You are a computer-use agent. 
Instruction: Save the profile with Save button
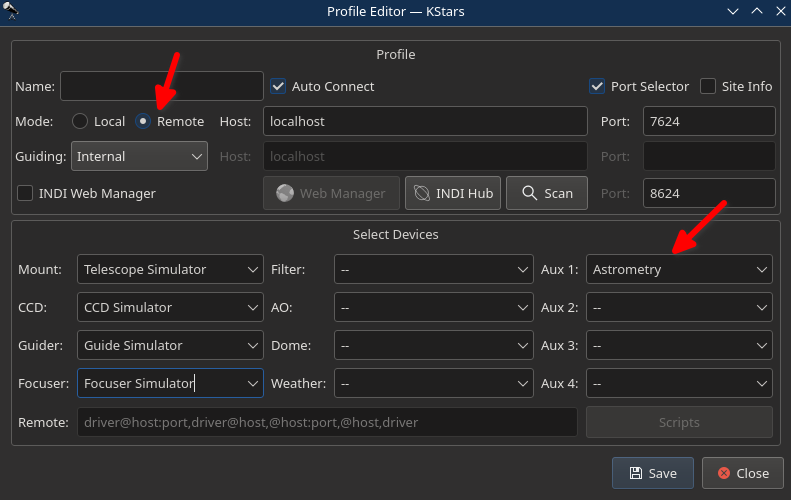(x=653, y=473)
